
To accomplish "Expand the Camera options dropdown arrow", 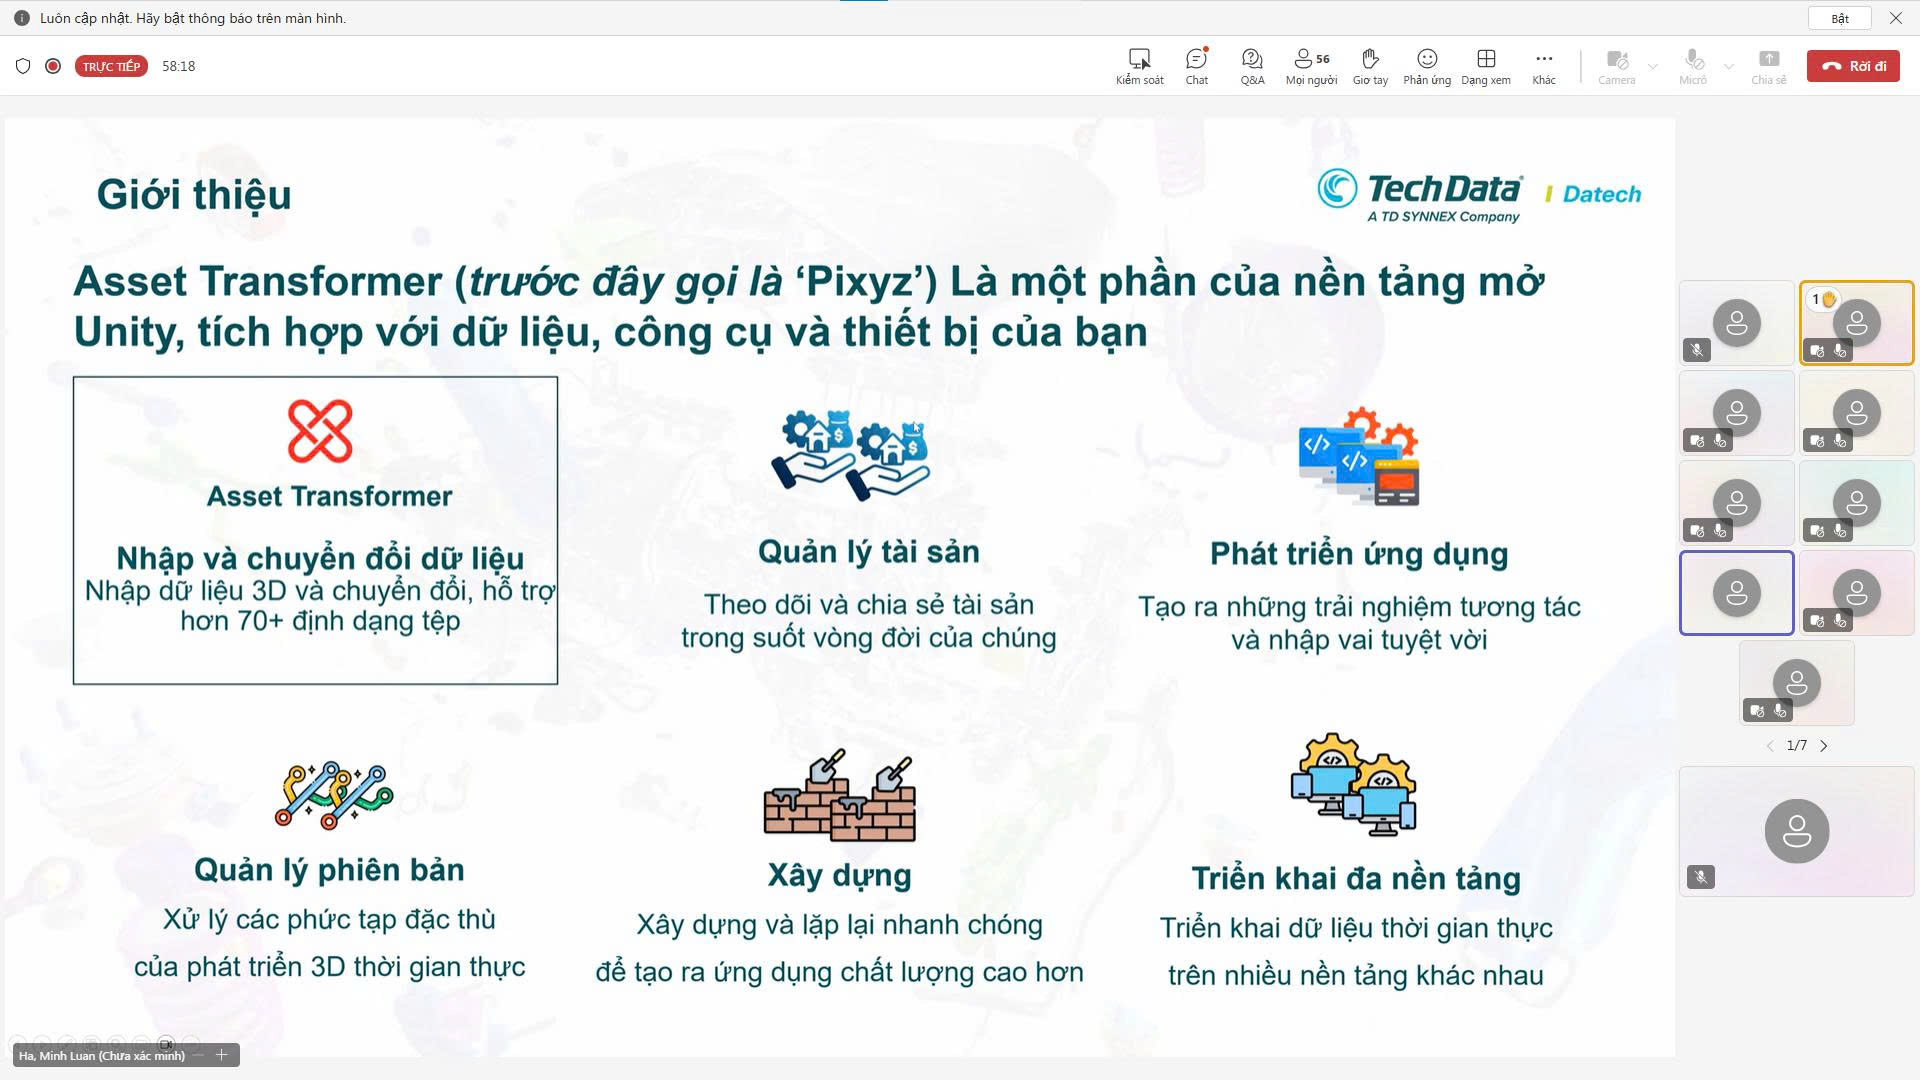I will [x=1653, y=67].
